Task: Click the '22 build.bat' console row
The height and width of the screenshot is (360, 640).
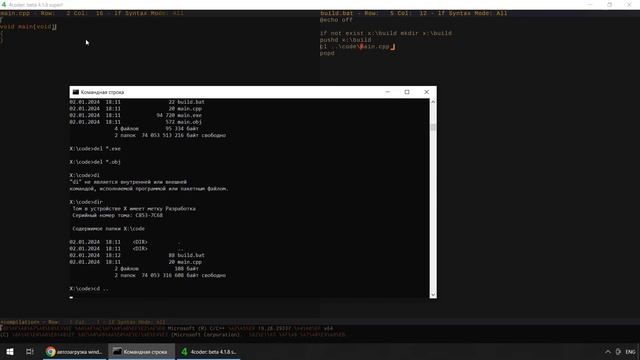Action: (x=137, y=102)
